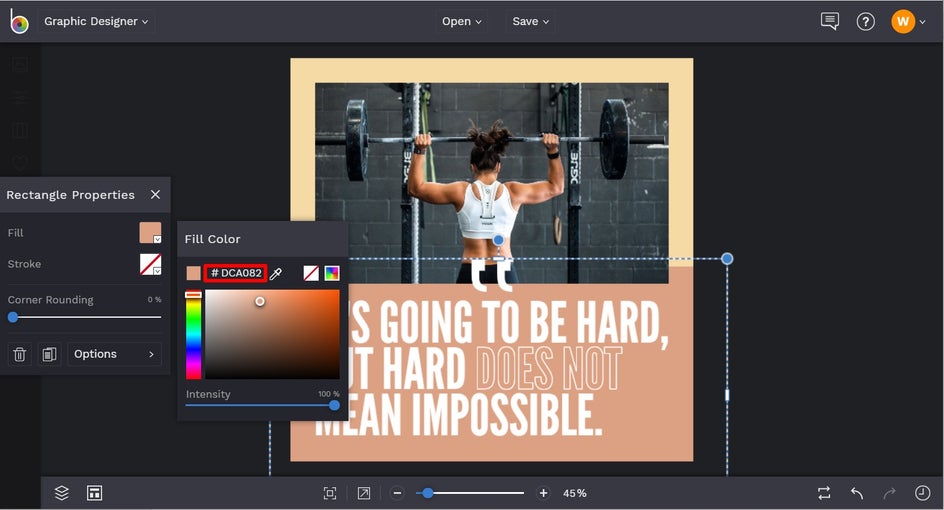Close the Rectangle Properties panel
Image resolution: width=944 pixels, height=510 pixels.
tap(155, 194)
